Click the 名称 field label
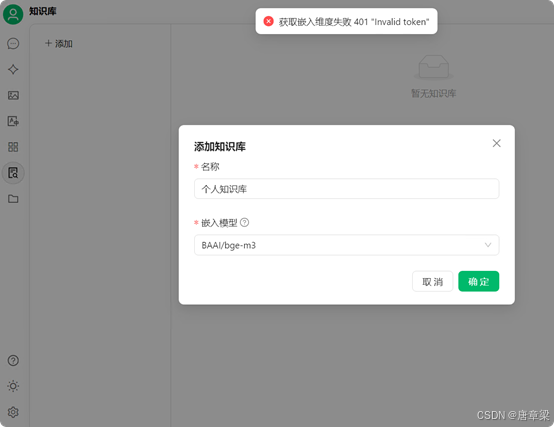 tap(210, 166)
